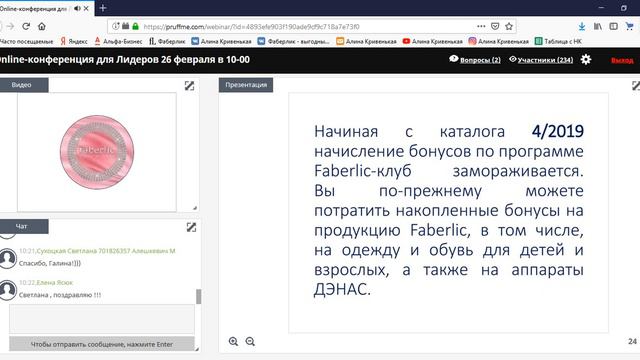Image resolution: width=640 pixels, height=360 pixels.
Task: Open the Вопросы (2) link
Action: click(475, 60)
